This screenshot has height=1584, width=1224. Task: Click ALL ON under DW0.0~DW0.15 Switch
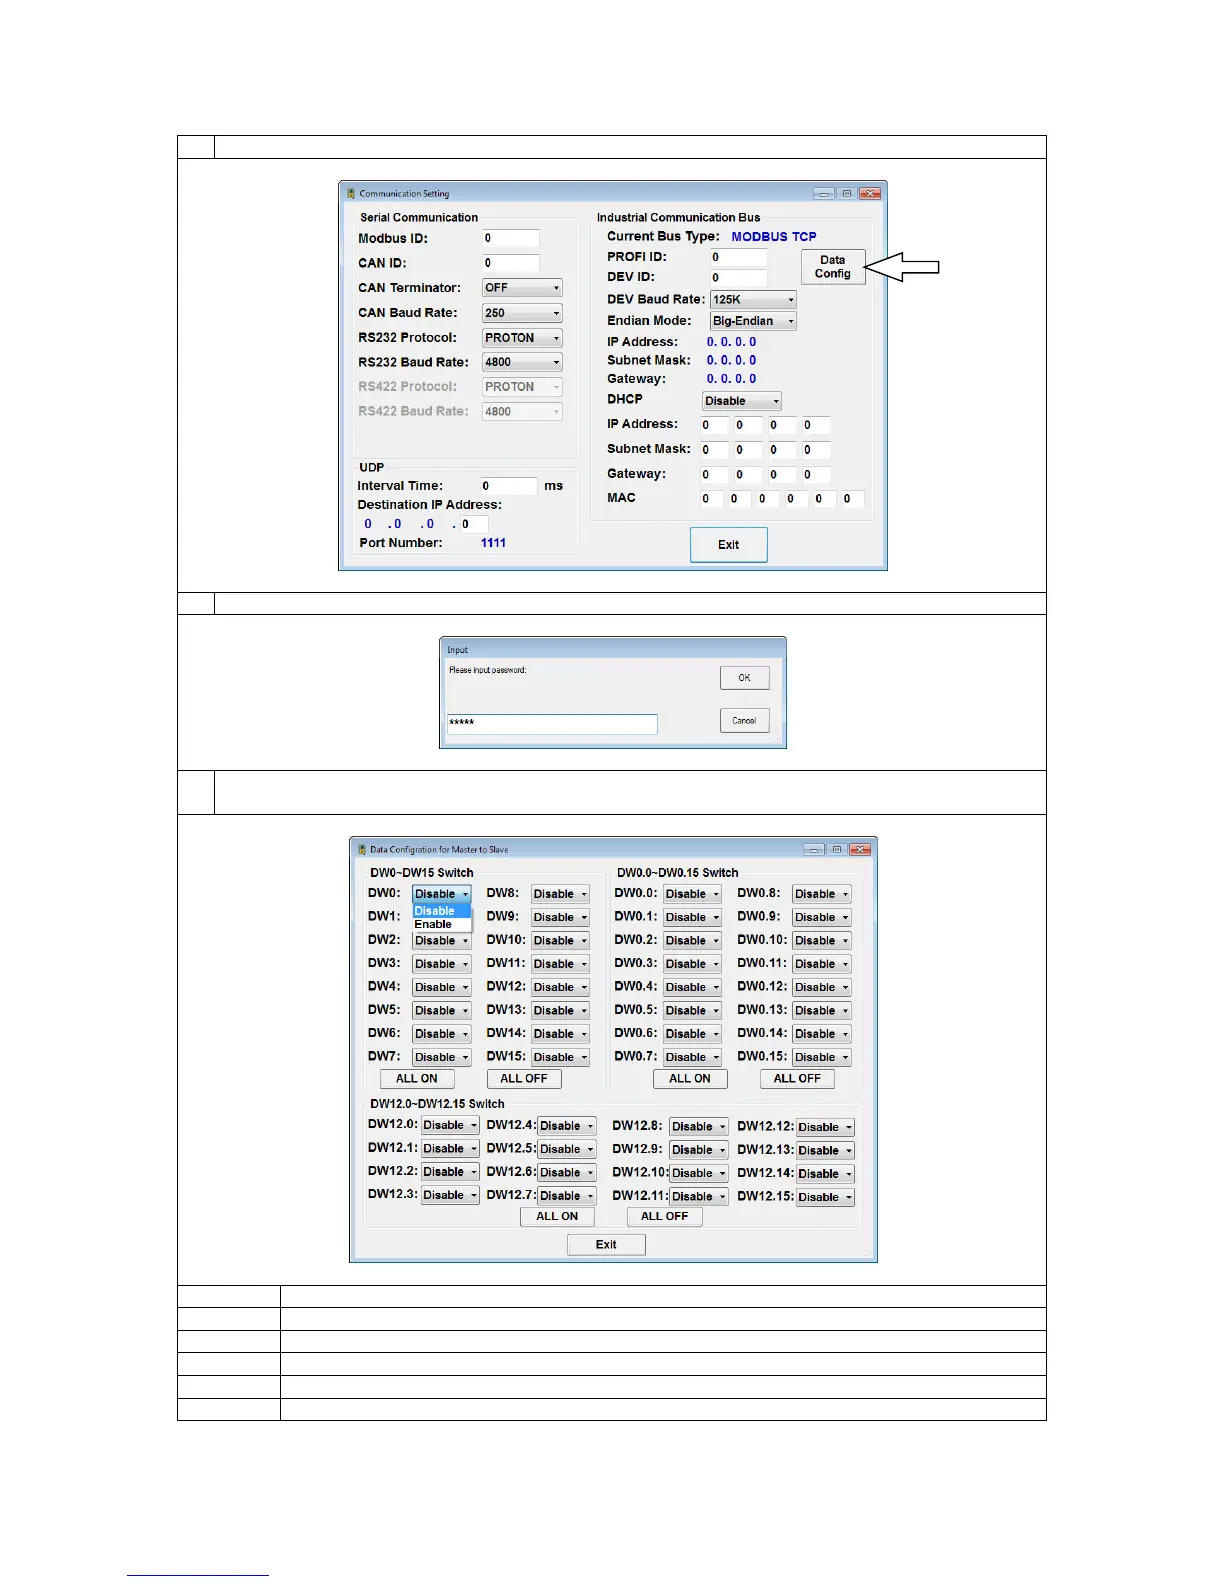[x=690, y=1079]
